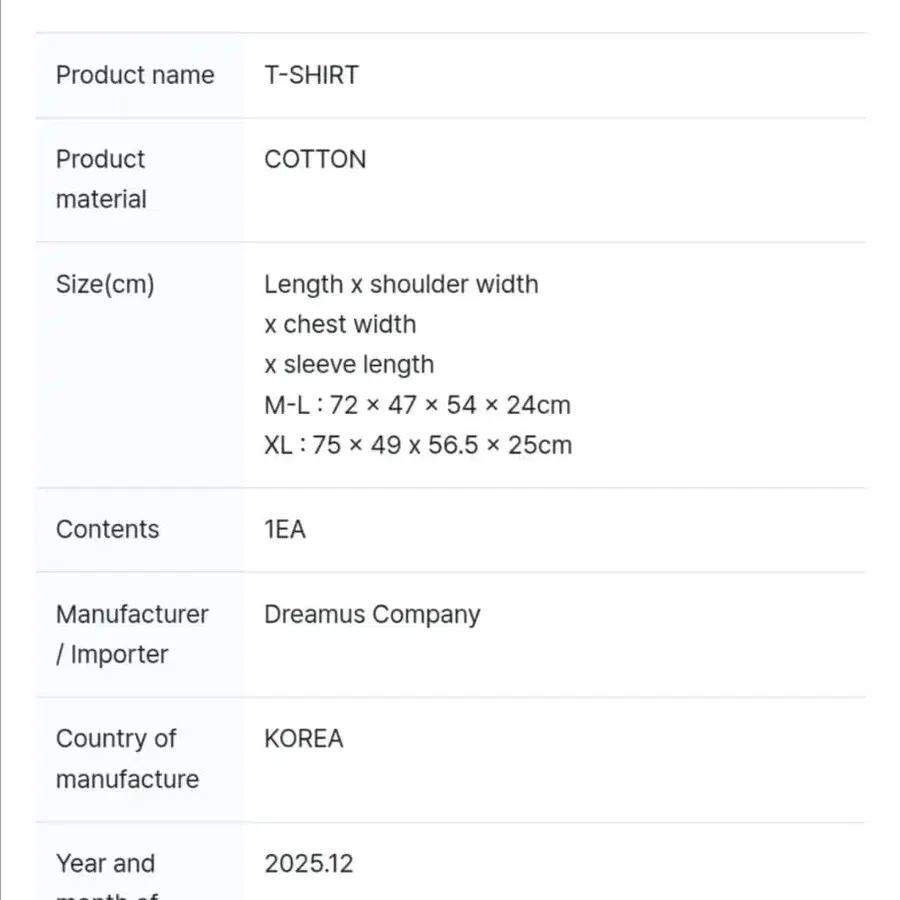Click the 'Contents' row label
The width and height of the screenshot is (900, 900).
point(108,529)
